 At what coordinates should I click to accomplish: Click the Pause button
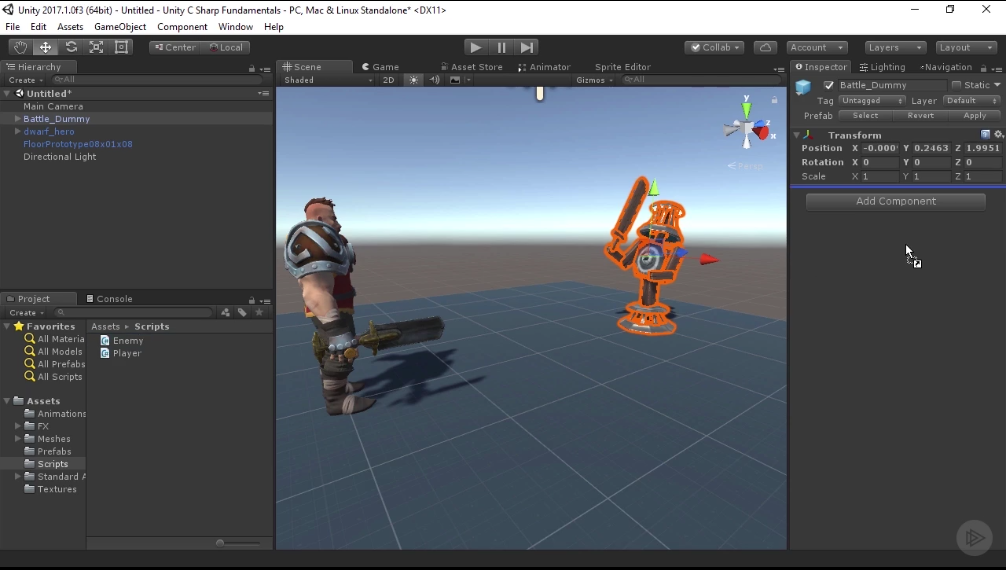(x=501, y=48)
